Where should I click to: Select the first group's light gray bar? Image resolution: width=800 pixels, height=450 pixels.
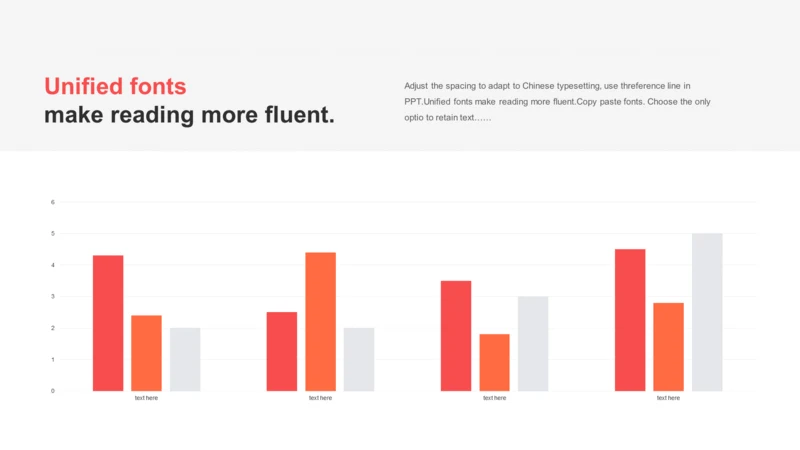pos(185,359)
